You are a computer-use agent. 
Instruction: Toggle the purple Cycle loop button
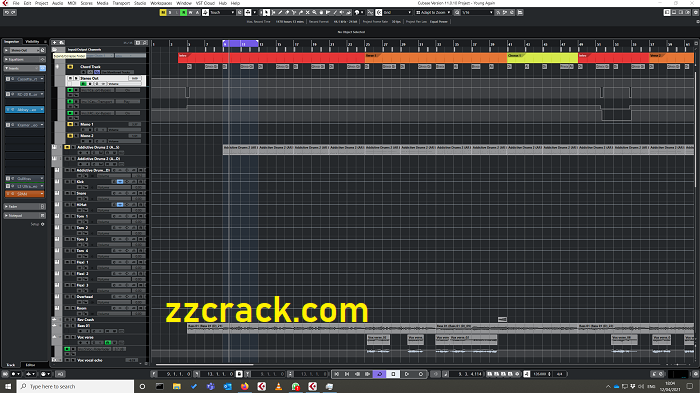click(x=379, y=374)
